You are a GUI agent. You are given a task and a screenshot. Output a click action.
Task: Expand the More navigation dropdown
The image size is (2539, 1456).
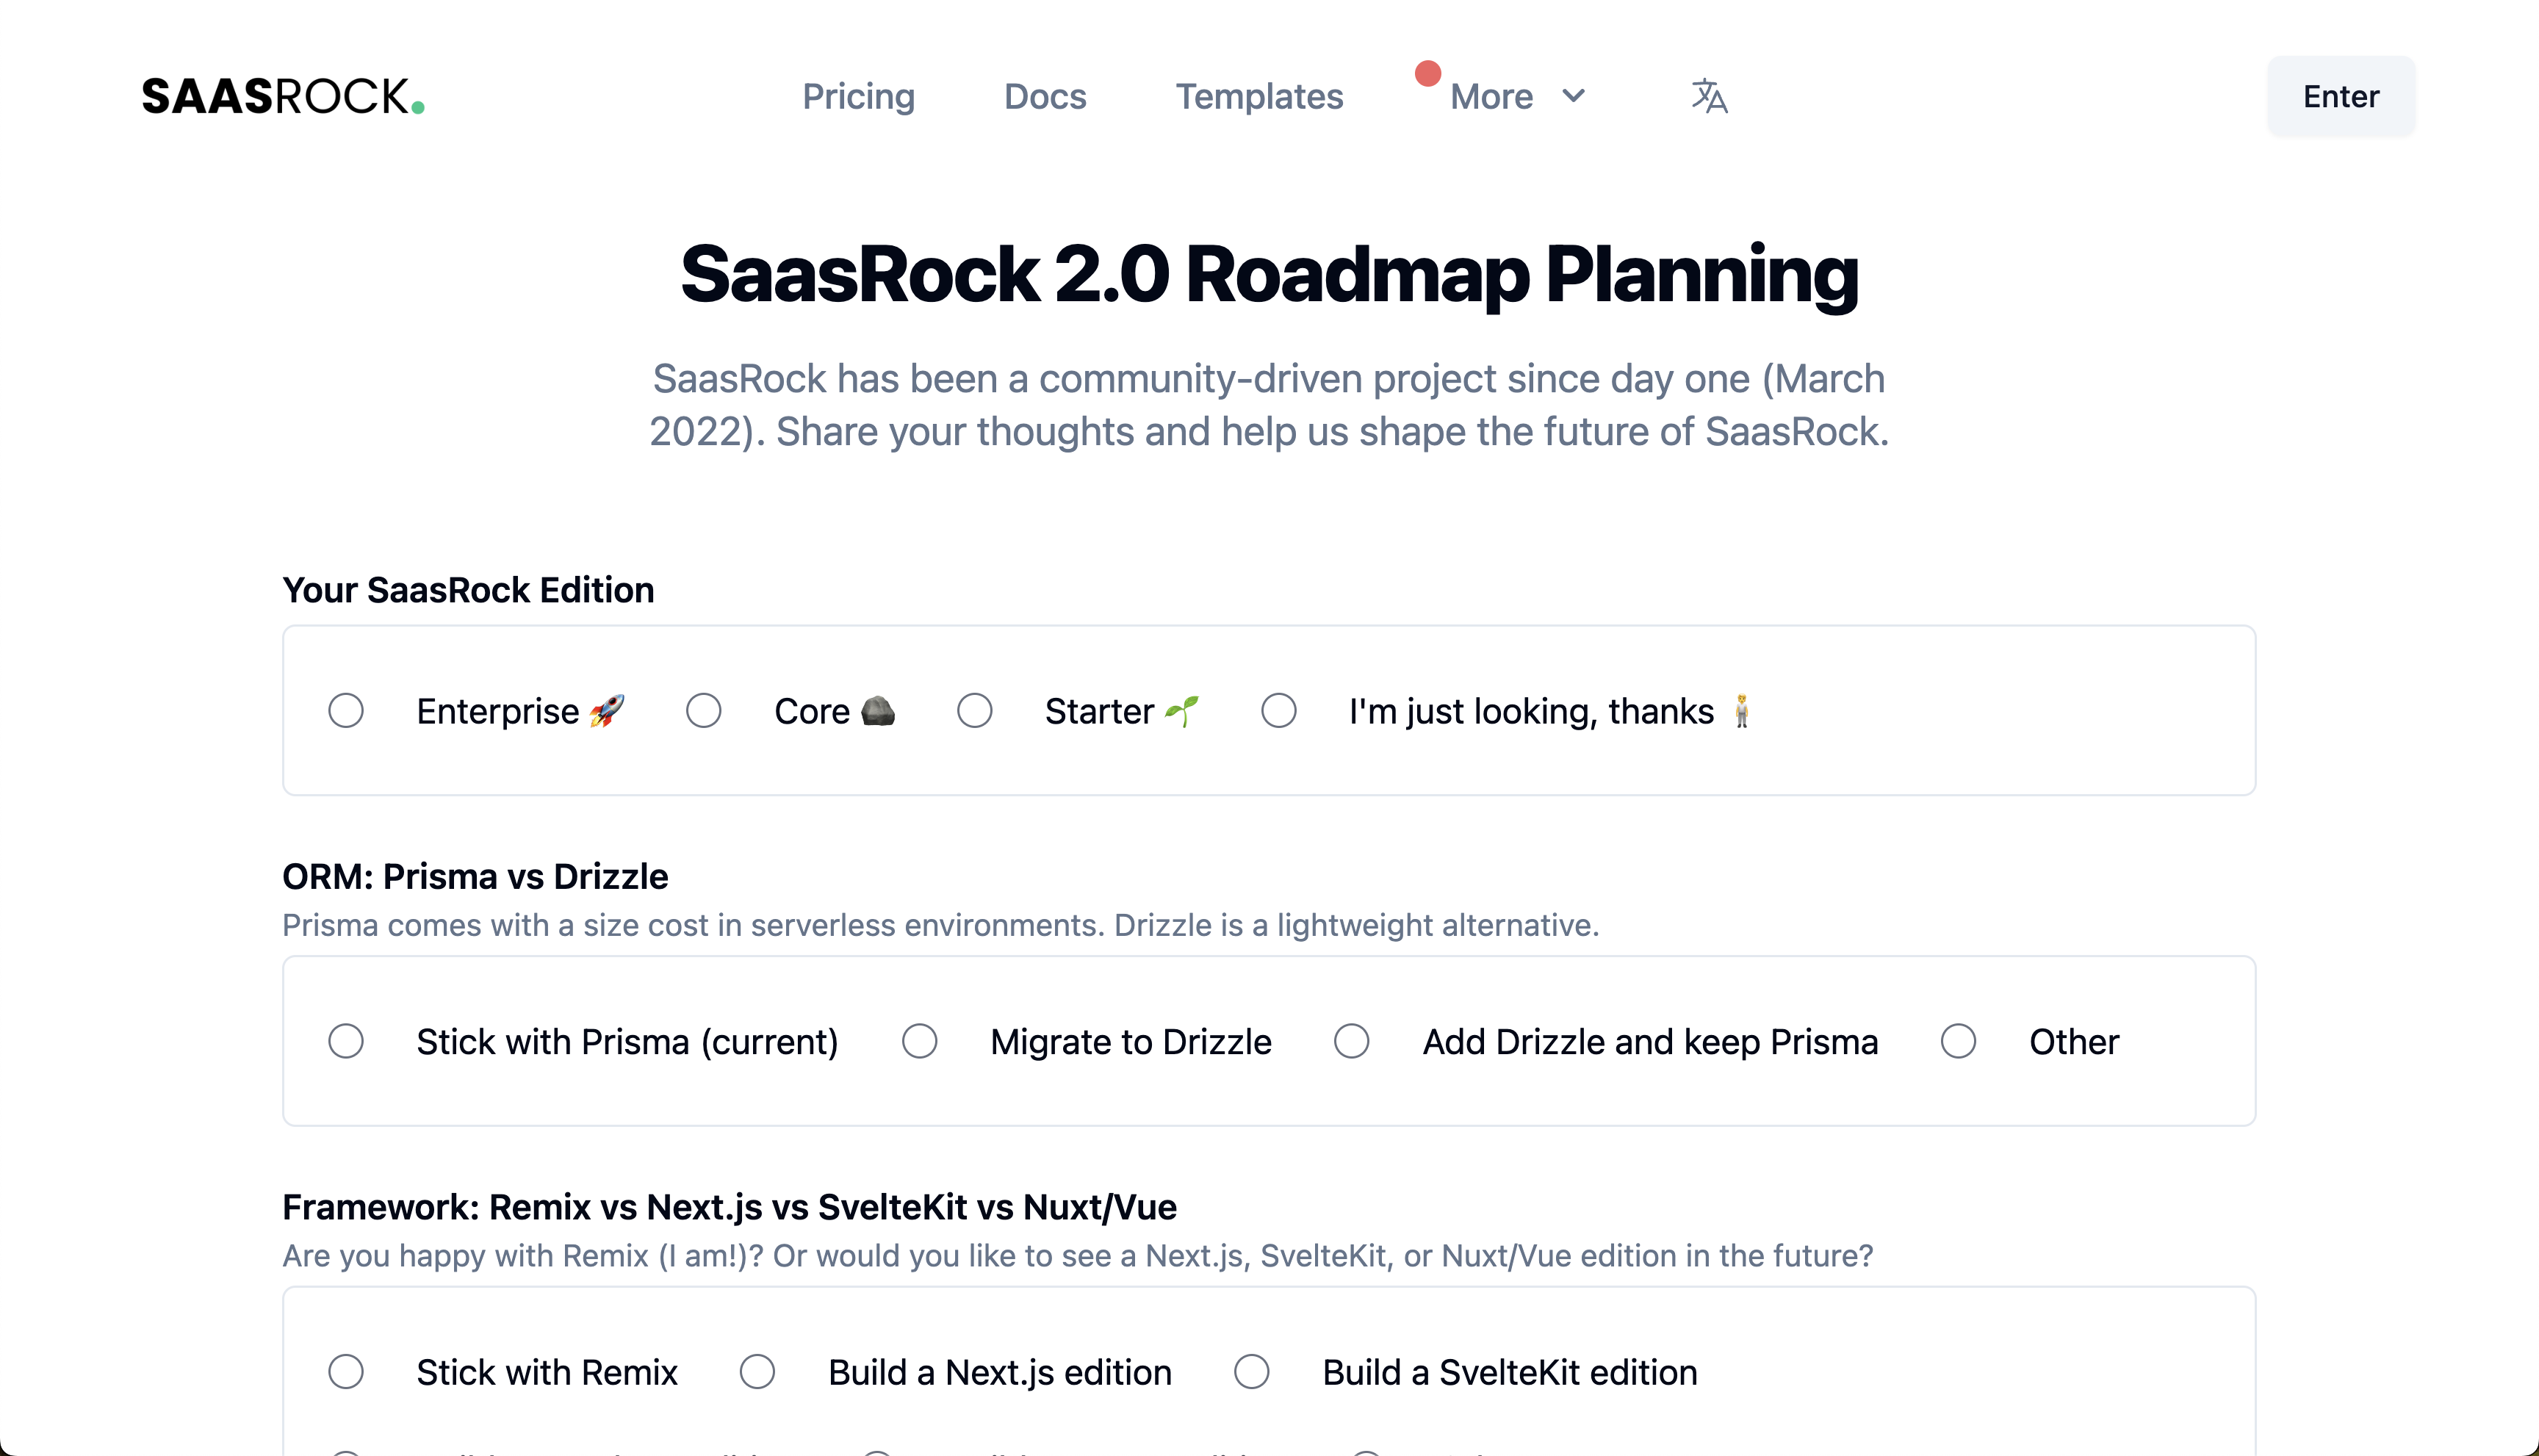[x=1492, y=96]
